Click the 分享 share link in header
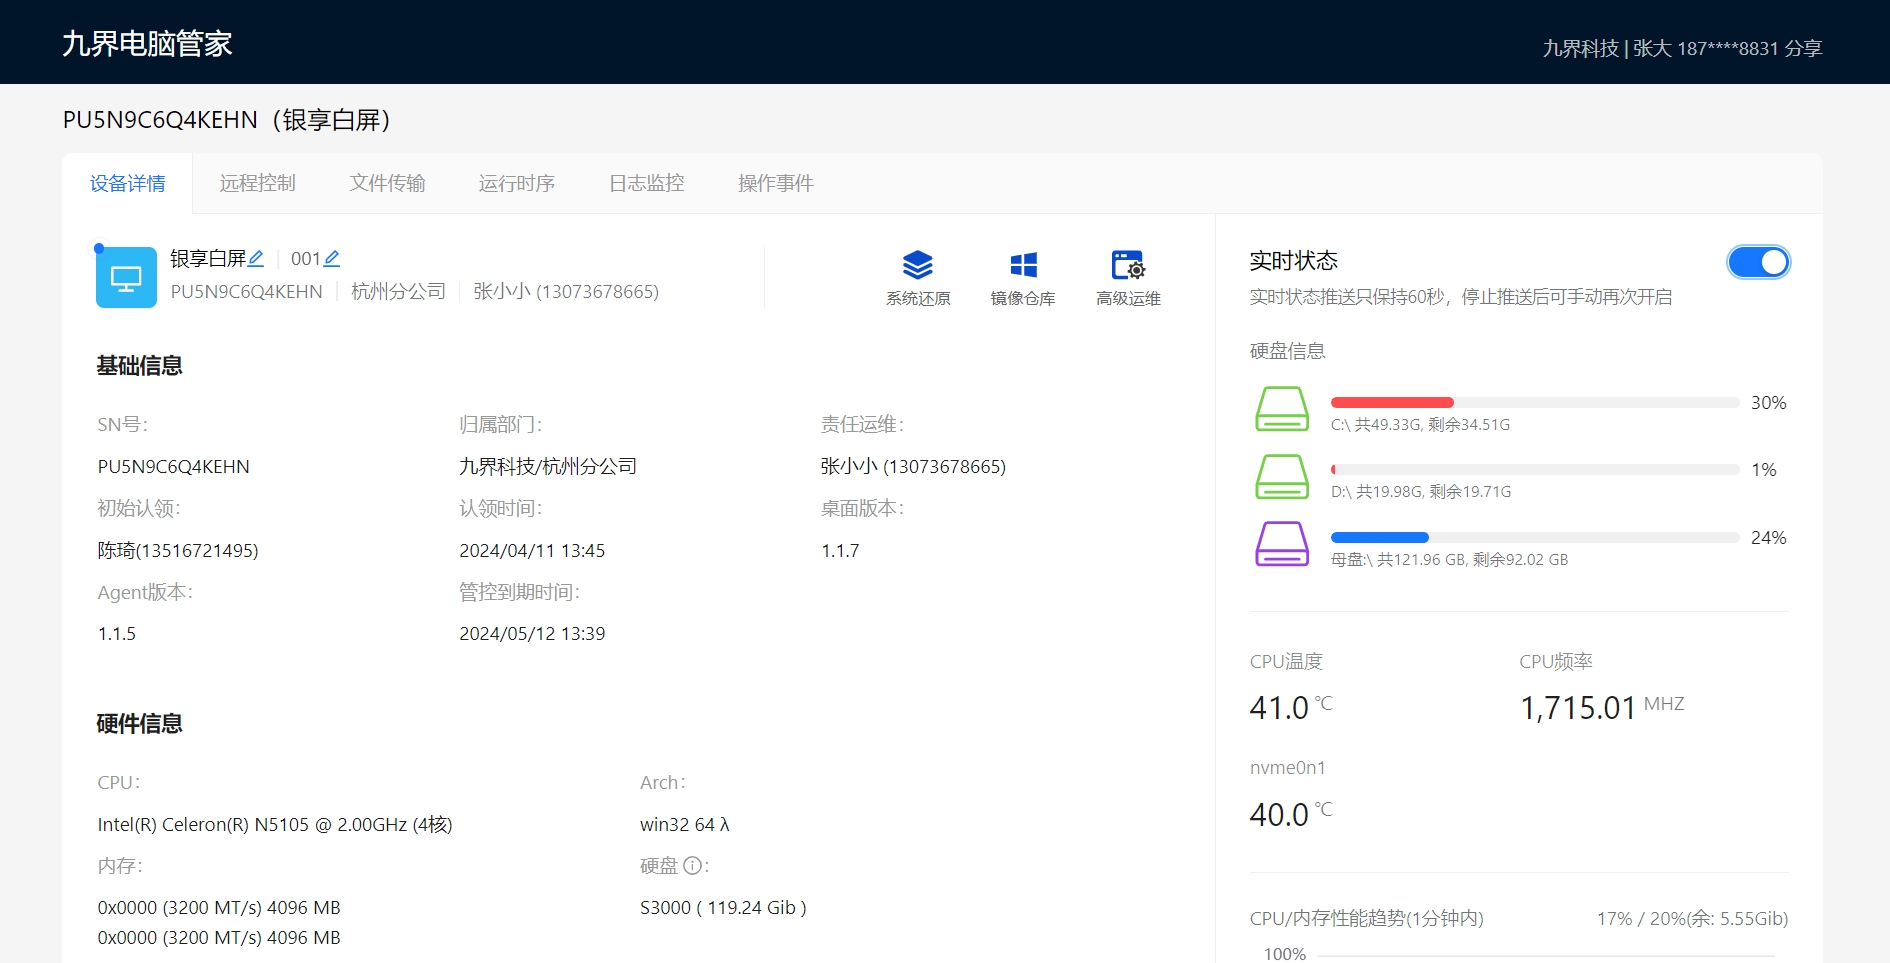This screenshot has width=1890, height=963. 1803,48
